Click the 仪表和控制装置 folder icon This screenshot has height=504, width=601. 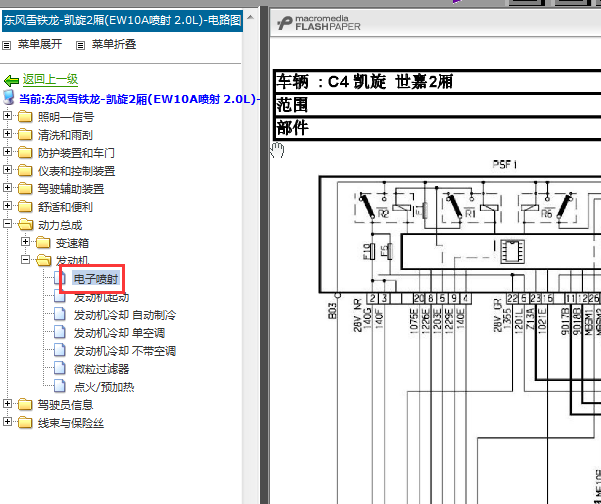click(25, 171)
